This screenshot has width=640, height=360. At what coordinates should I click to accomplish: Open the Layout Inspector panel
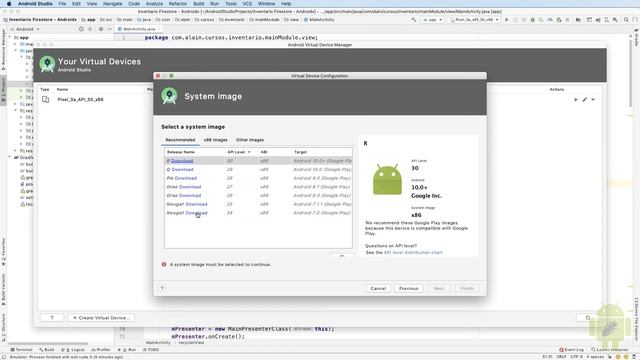coord(610,350)
